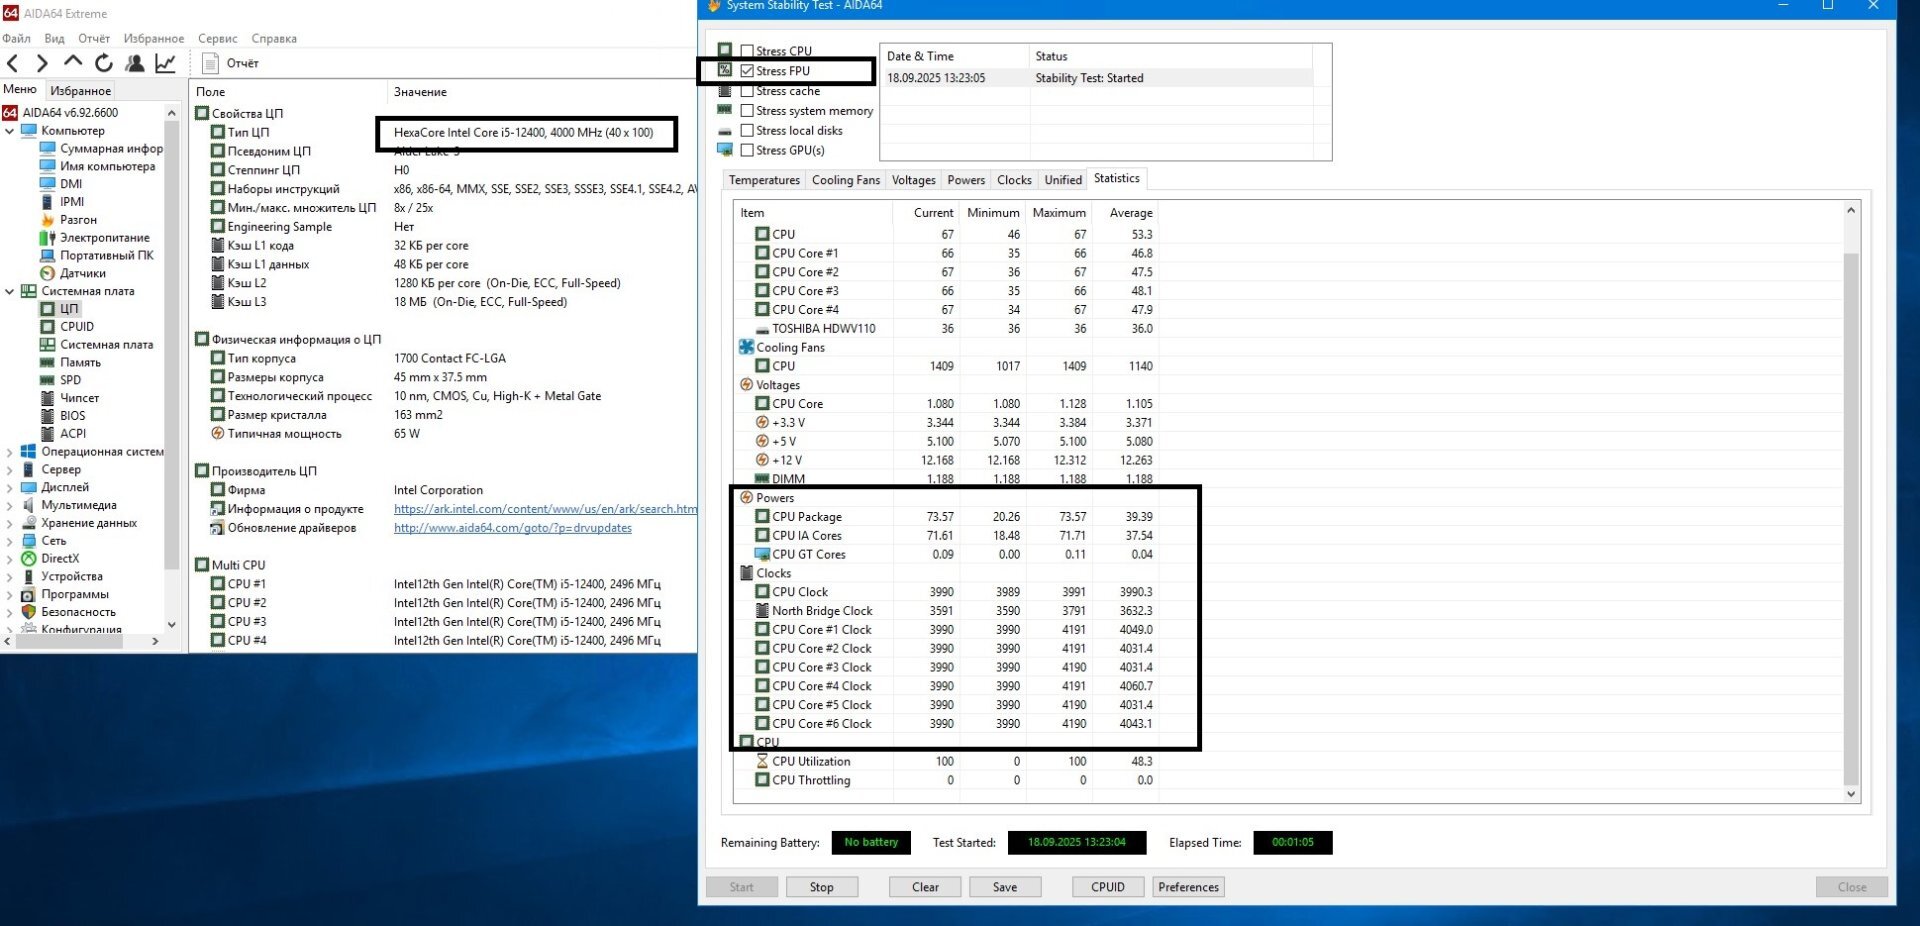The height and width of the screenshot is (926, 1920).
Task: Expand the Сервер tree node
Action: (x=10, y=470)
